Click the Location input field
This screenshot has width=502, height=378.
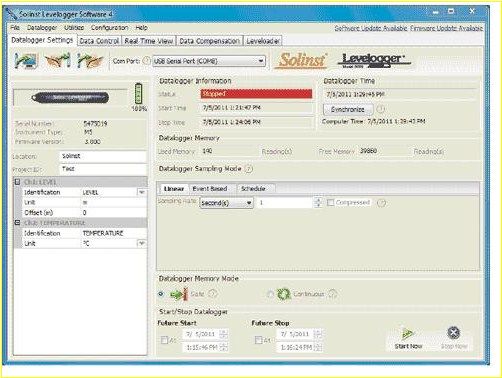click(103, 156)
